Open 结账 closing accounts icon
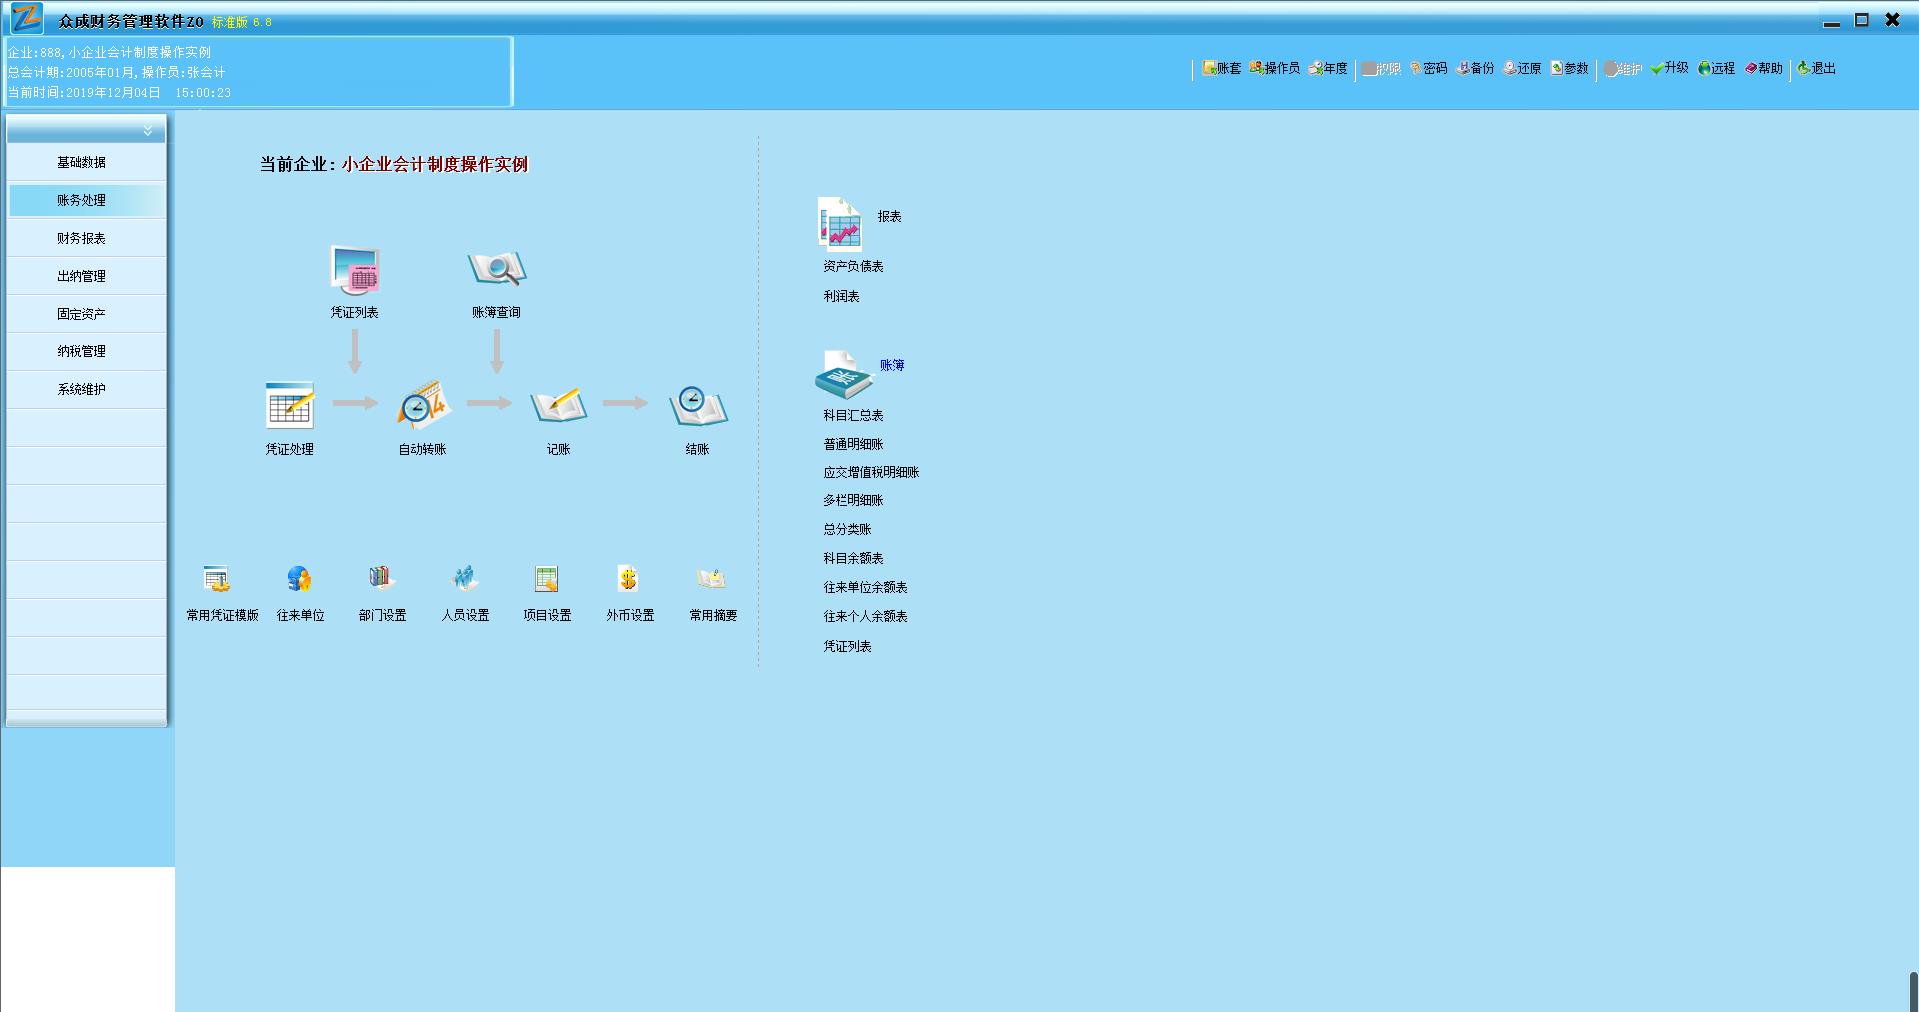 (x=698, y=406)
